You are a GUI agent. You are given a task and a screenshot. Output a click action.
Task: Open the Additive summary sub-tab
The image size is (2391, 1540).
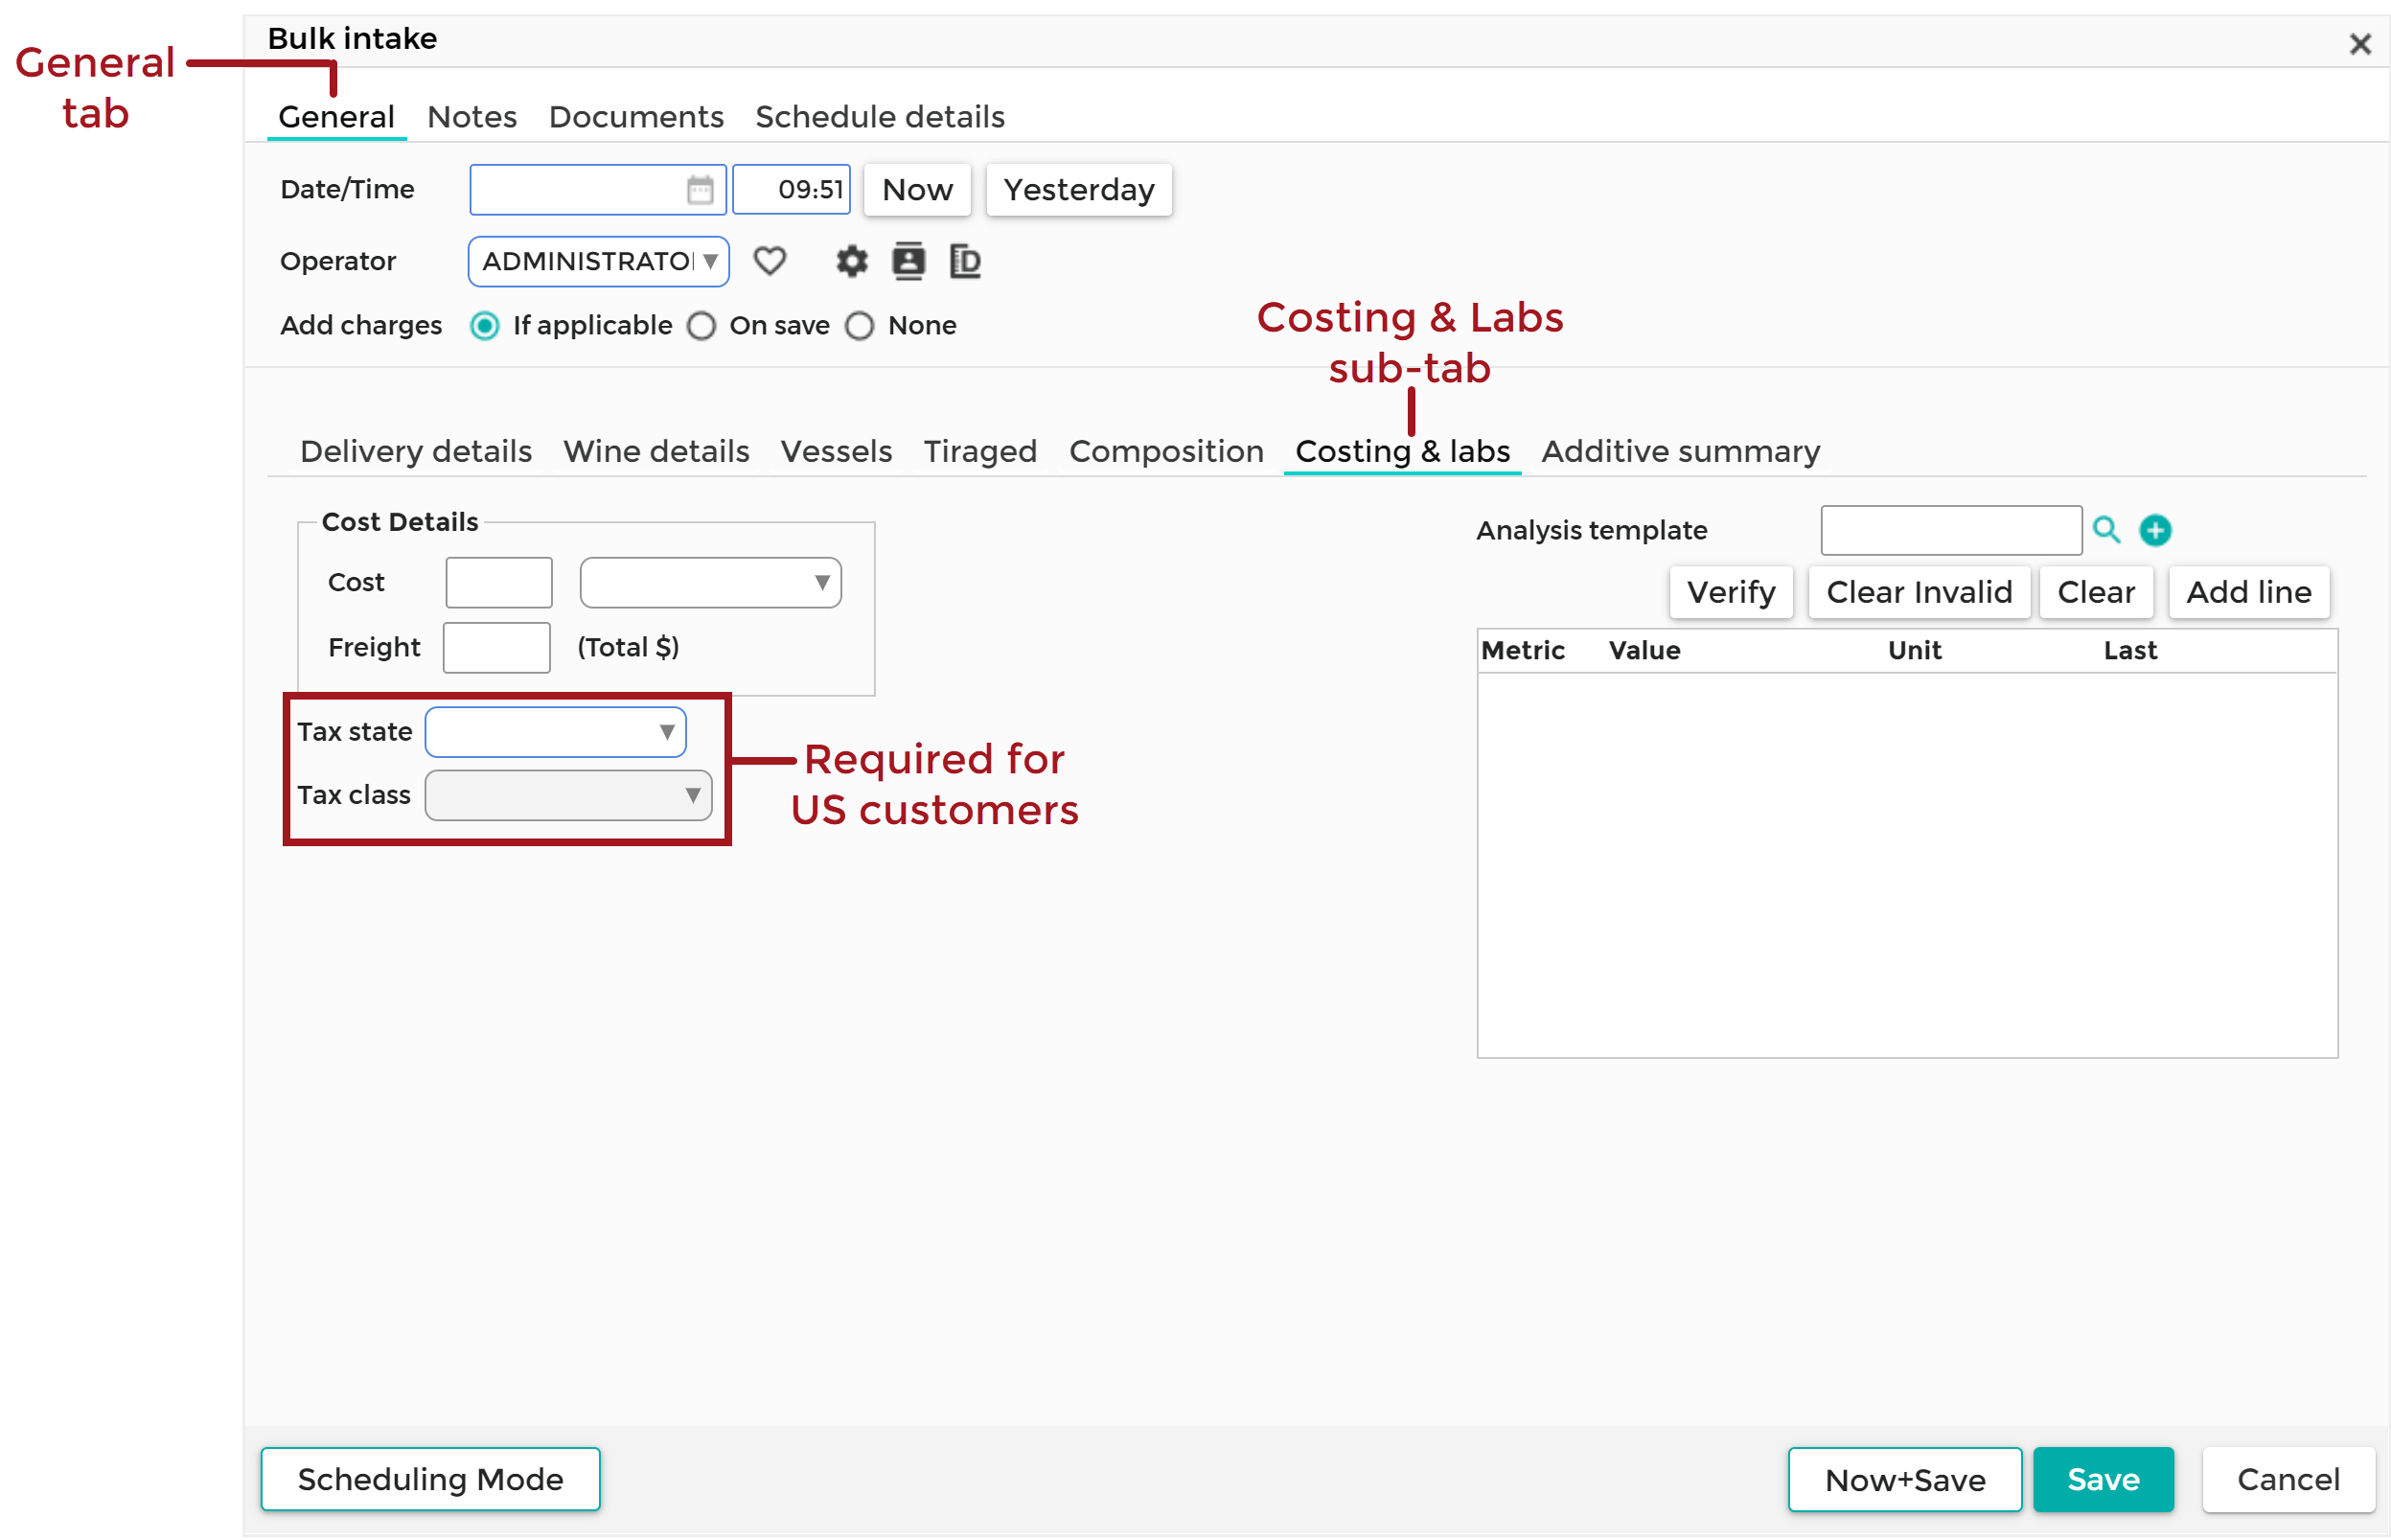pos(1680,451)
